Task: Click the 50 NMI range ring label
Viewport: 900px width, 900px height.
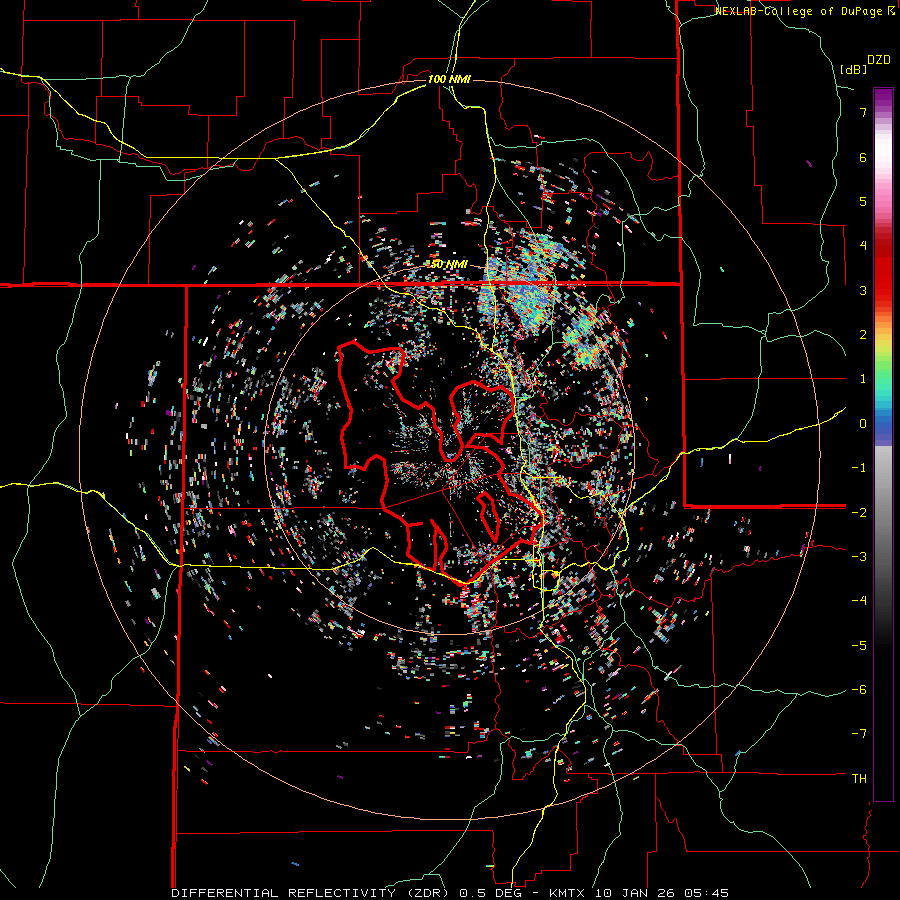Action: 449,265
